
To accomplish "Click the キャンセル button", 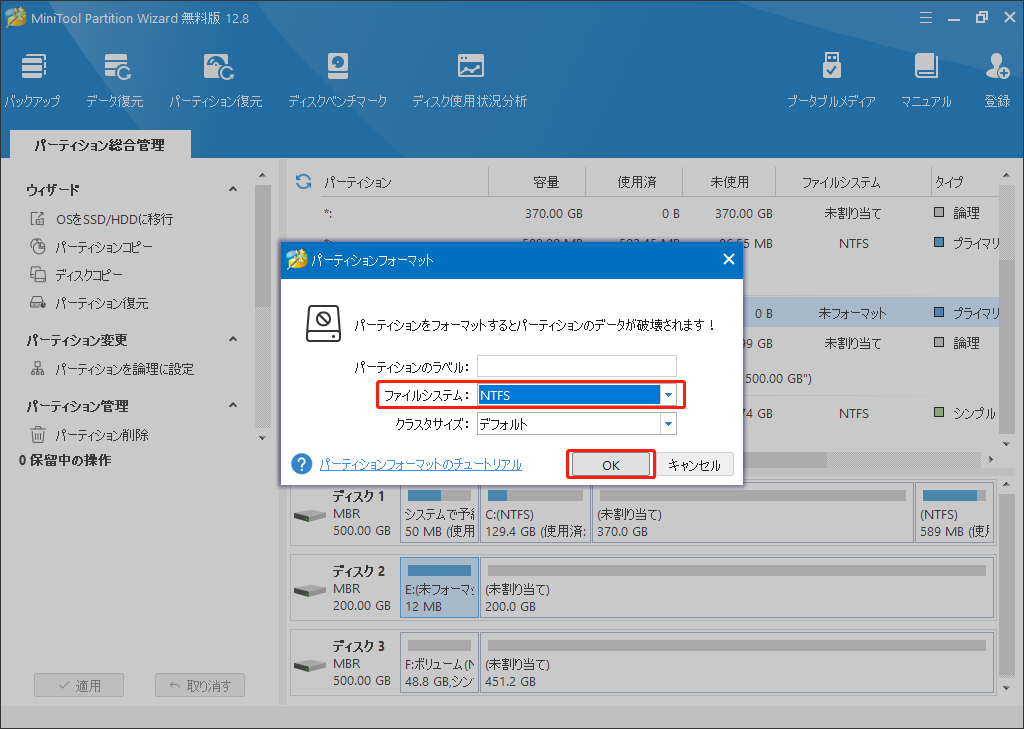I will pyautogui.click(x=694, y=464).
